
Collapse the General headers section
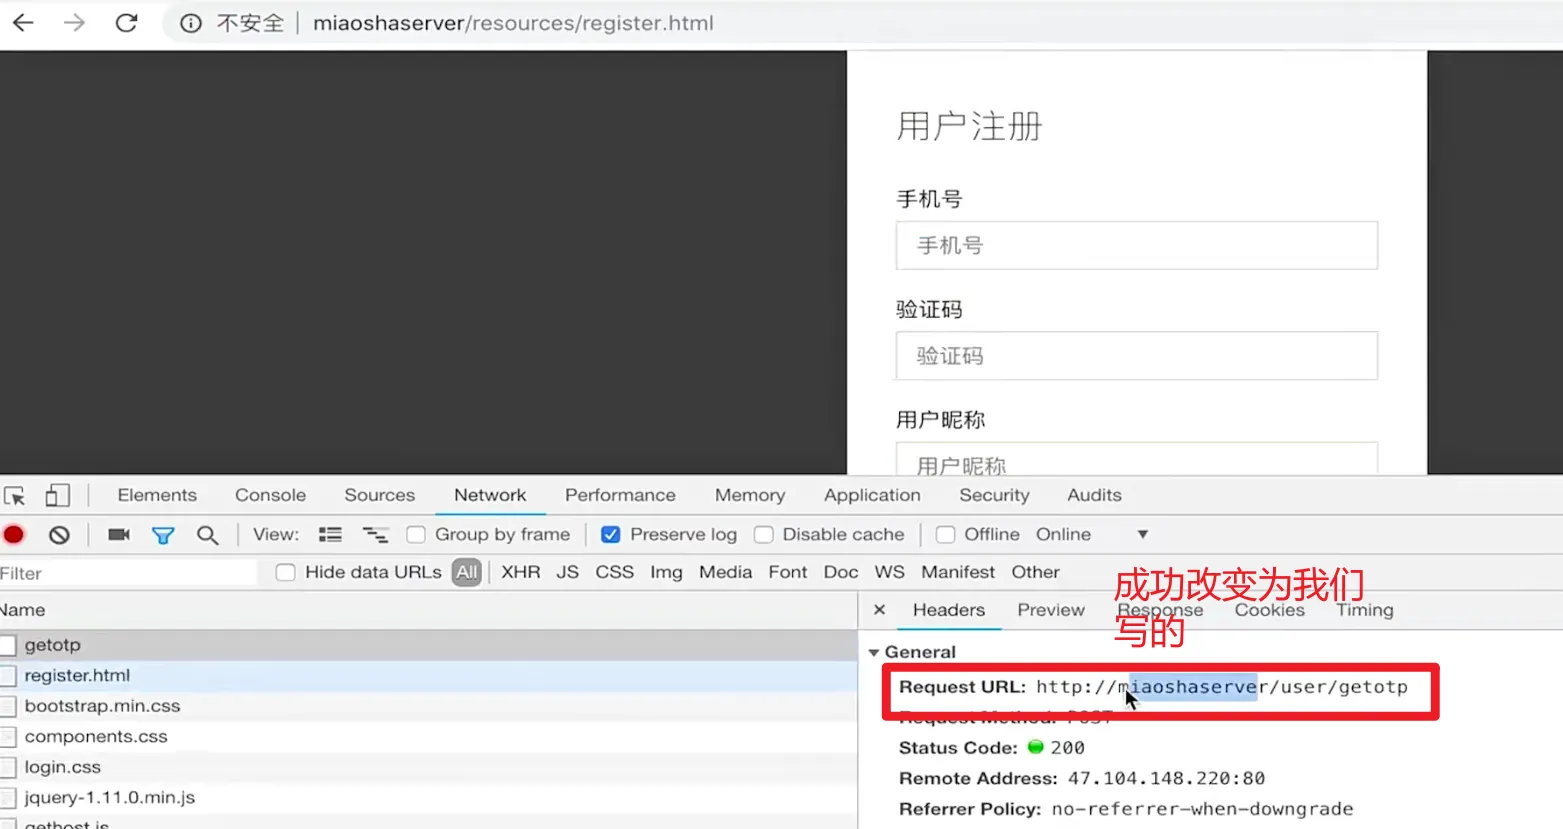pos(874,652)
